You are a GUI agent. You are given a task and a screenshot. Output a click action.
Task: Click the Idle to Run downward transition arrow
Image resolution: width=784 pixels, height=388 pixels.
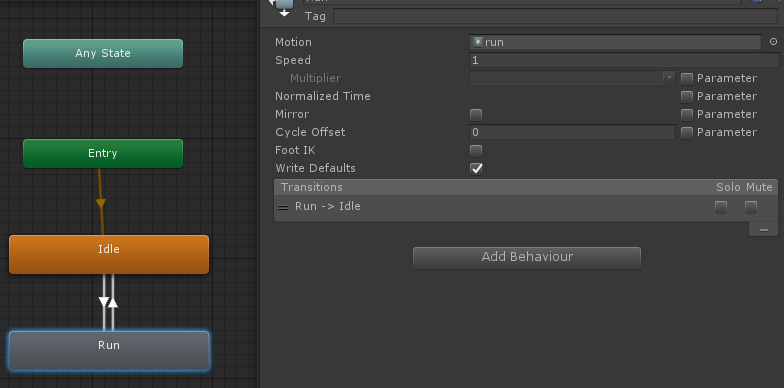104,302
